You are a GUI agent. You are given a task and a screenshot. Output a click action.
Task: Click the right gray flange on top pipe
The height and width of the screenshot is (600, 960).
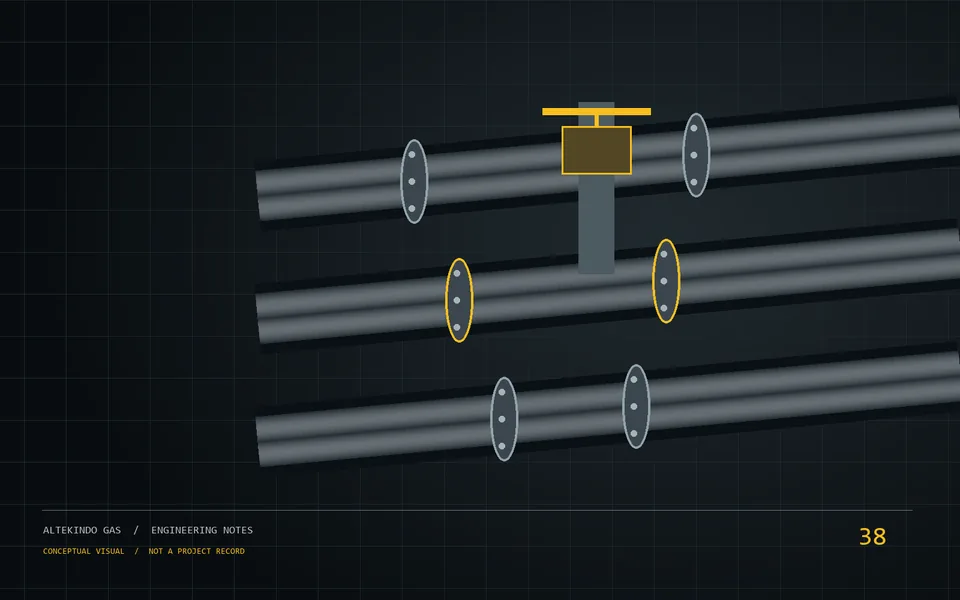pos(696,155)
